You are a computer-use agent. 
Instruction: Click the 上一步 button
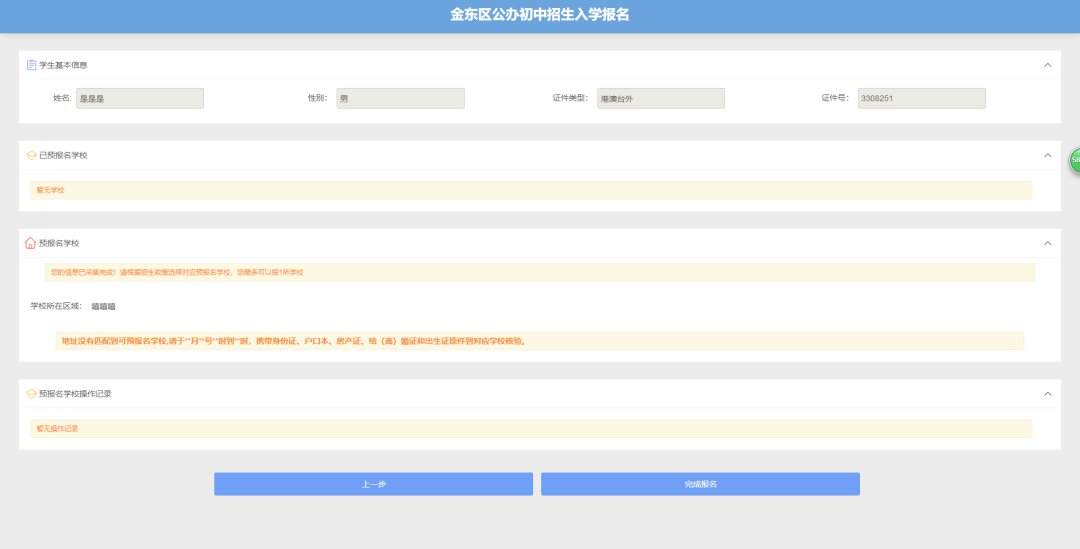(x=373, y=484)
